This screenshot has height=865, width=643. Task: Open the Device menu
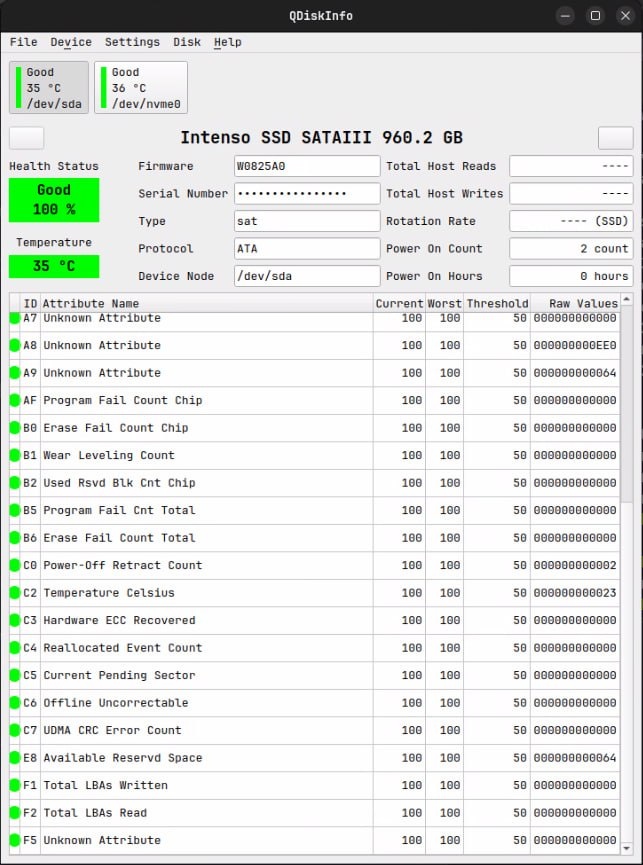71,42
